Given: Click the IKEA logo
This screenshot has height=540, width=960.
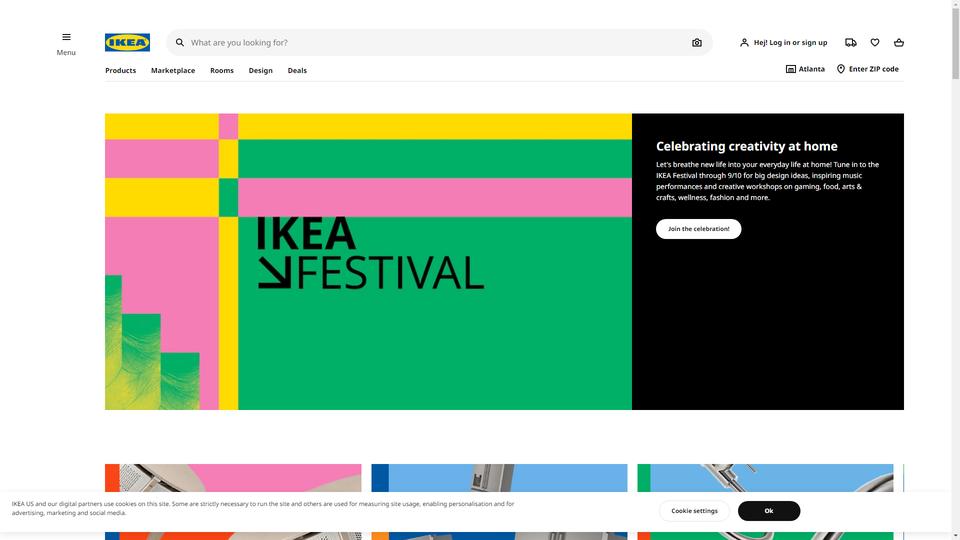Looking at the screenshot, I should point(127,42).
